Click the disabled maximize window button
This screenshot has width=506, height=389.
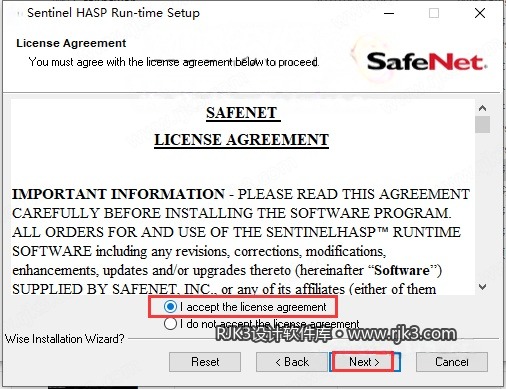pos(434,13)
